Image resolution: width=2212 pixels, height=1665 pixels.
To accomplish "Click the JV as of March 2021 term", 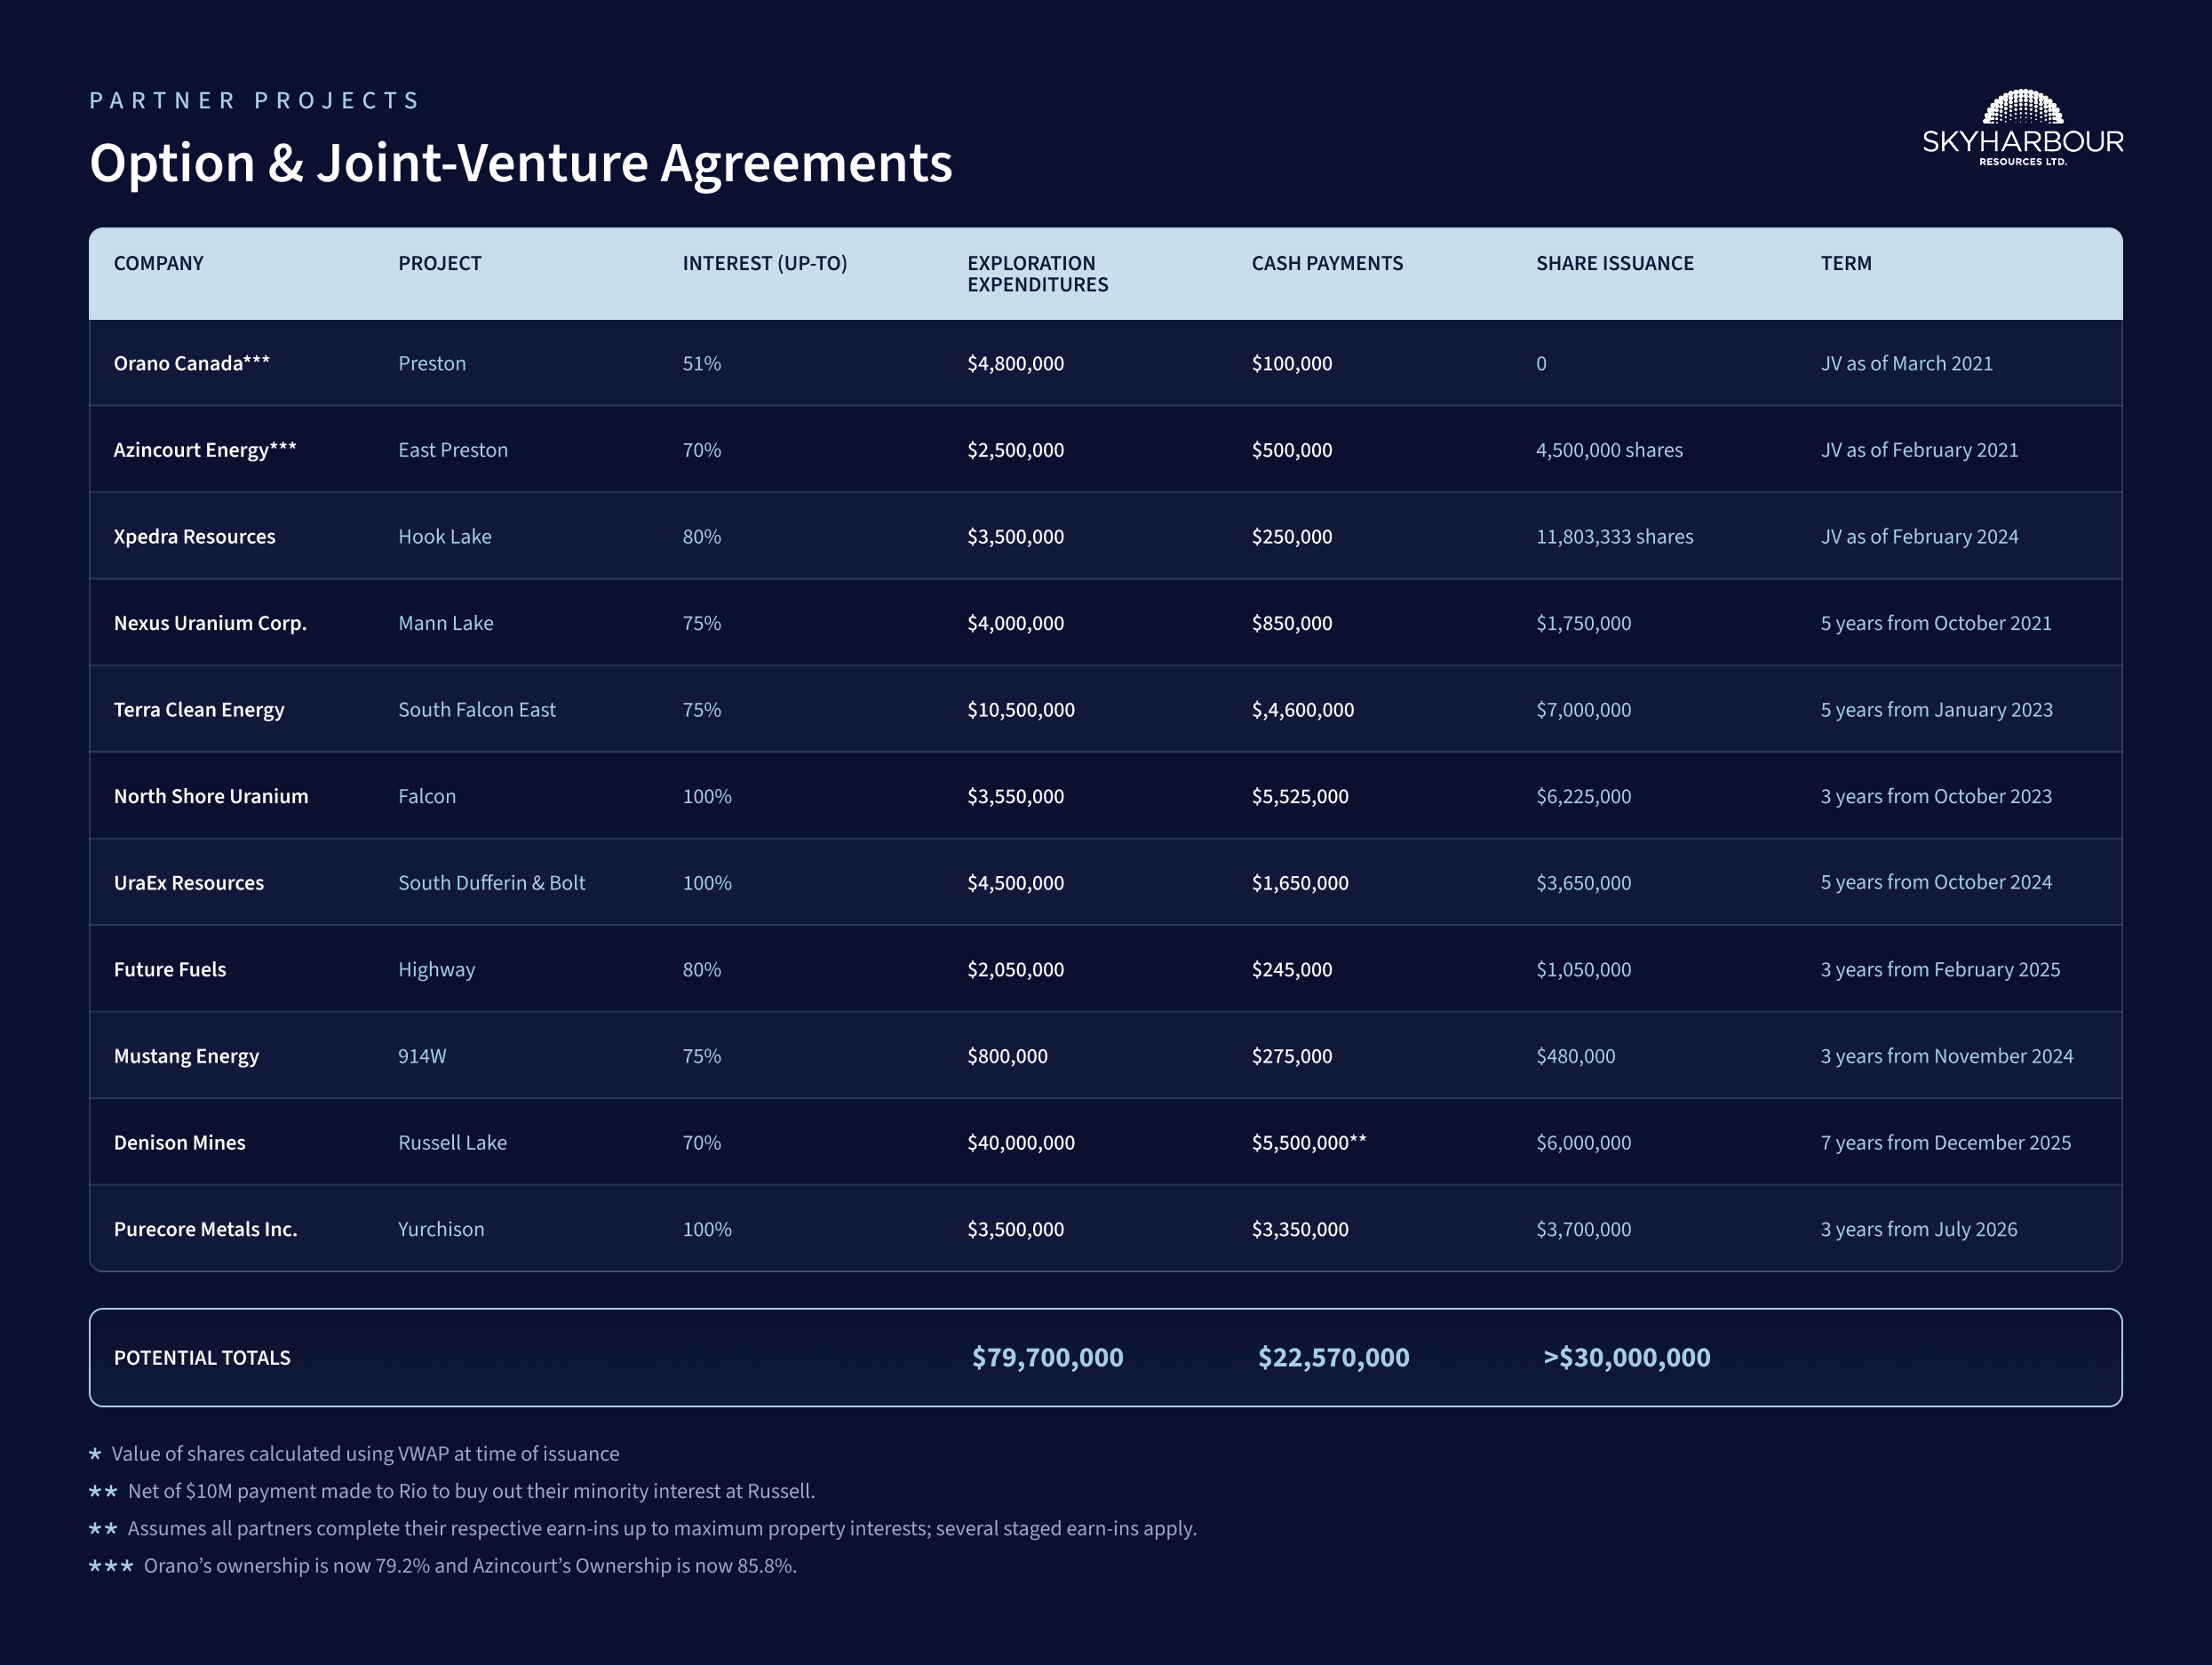I will (1906, 363).
